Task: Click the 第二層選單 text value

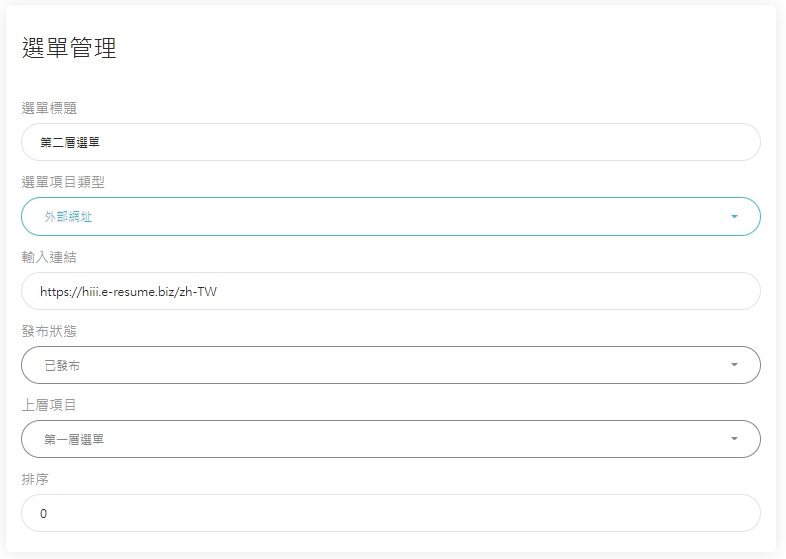Action: 70,142
